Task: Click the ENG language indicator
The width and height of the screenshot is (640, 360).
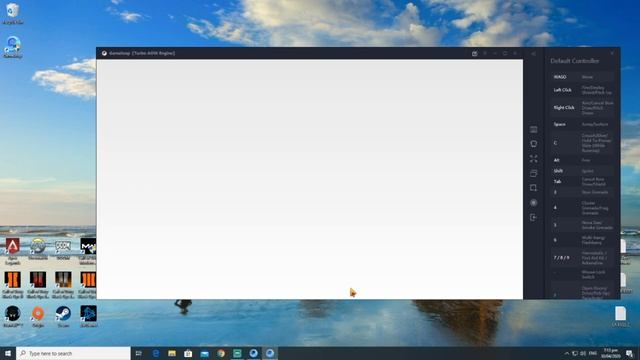Action: pos(593,353)
